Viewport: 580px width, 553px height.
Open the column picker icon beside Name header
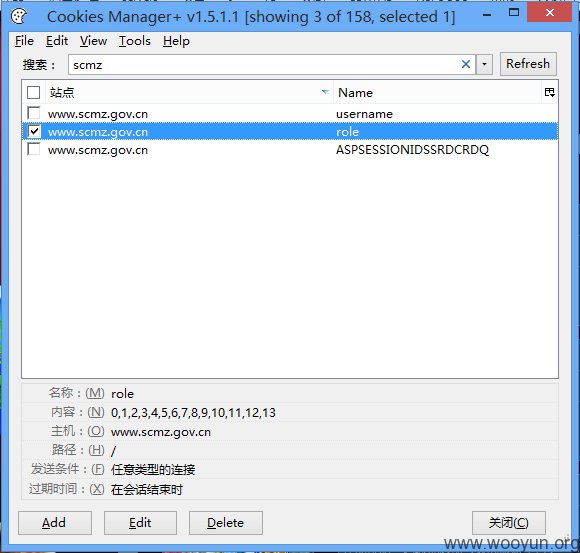(549, 92)
